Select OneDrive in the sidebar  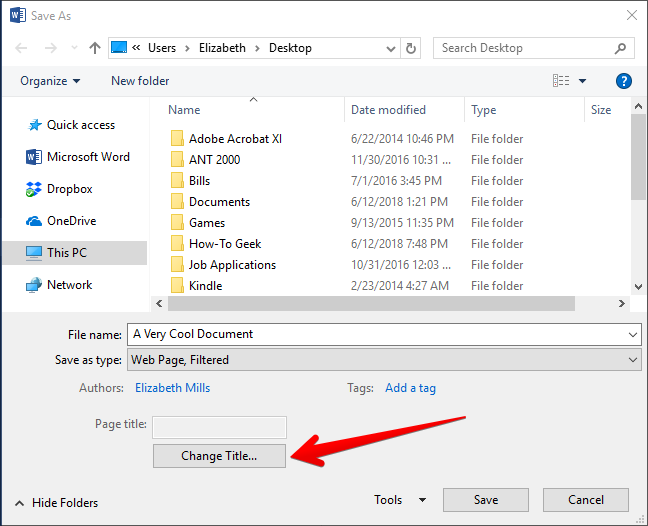click(x=71, y=221)
